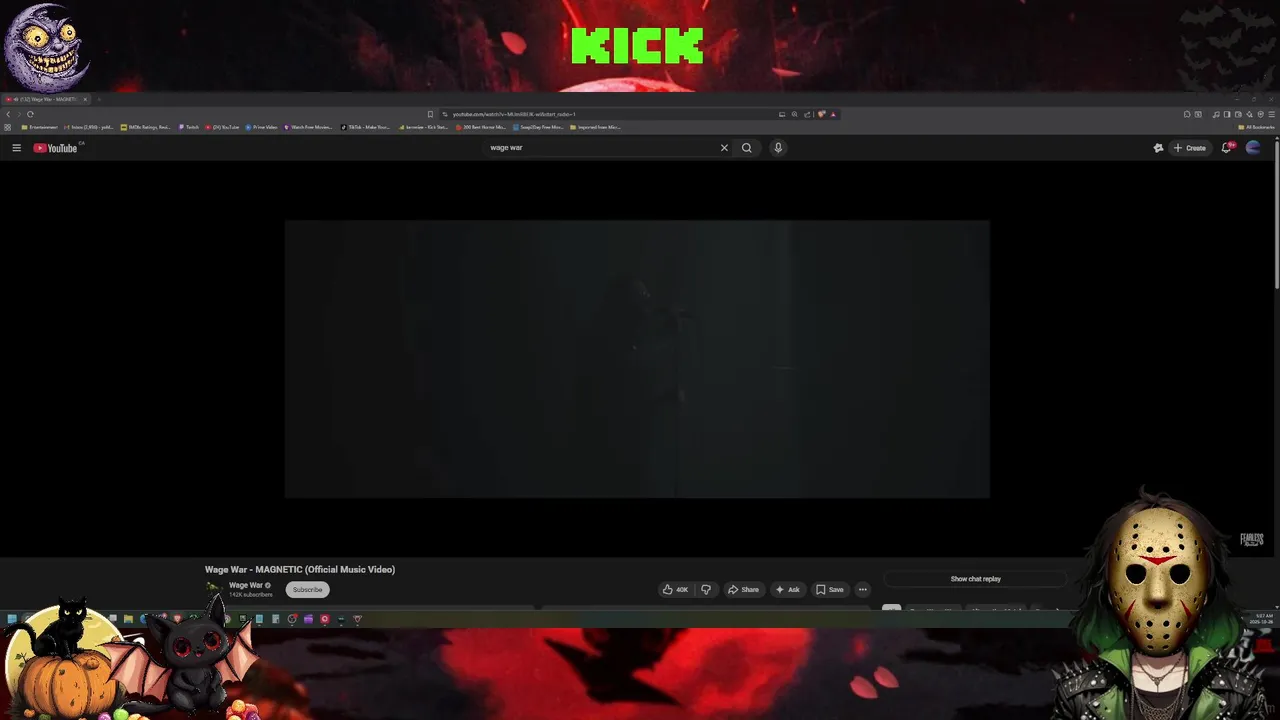
Task: Subscribe to the Wage War channel
Action: [307, 590]
